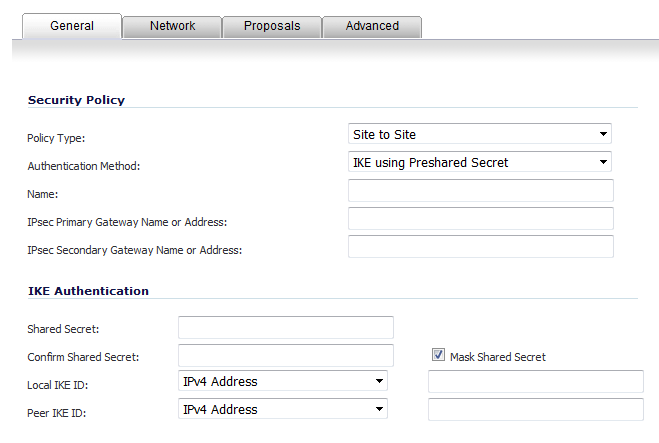Click the Confirm Shared Secret field
Image resolution: width=659 pixels, height=443 pixels.
coord(286,356)
